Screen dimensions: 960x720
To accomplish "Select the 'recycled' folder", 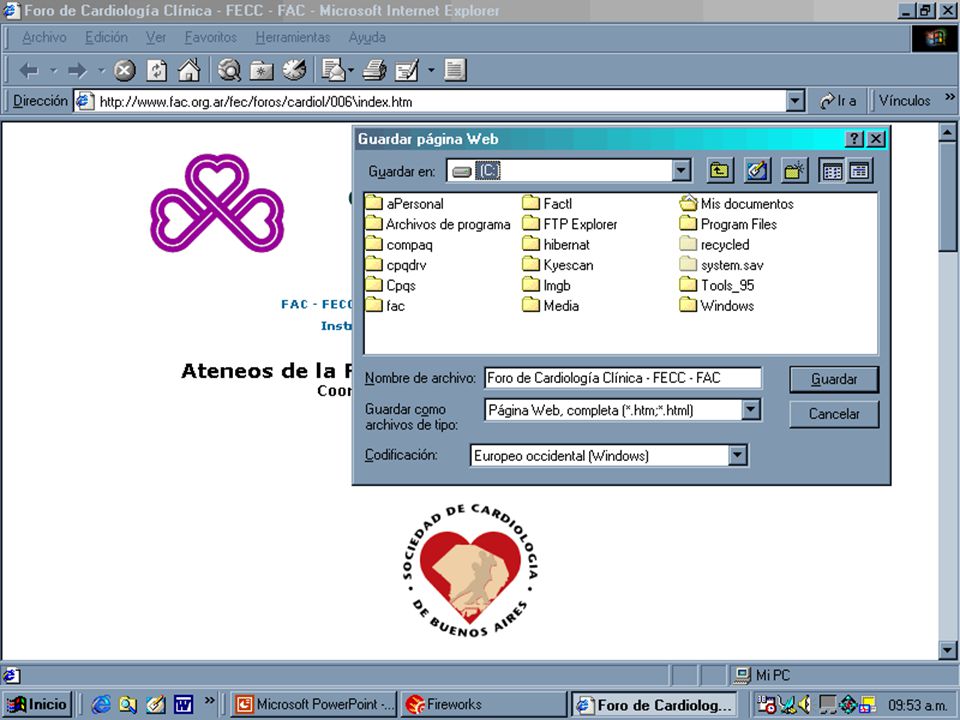I will [x=714, y=244].
